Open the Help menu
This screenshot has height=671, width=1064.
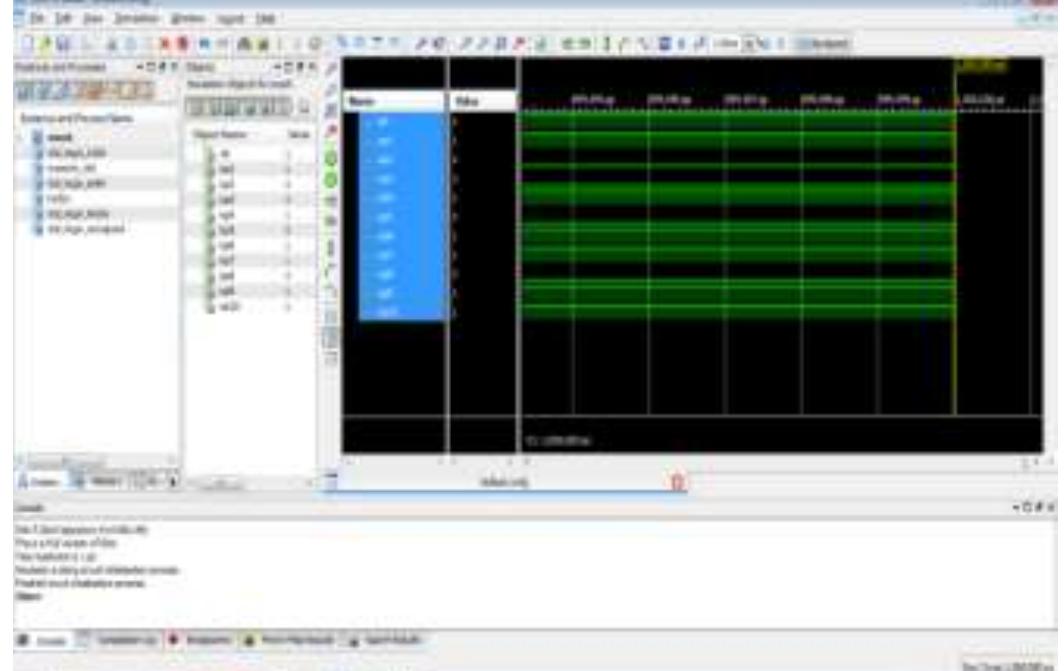[x=265, y=18]
